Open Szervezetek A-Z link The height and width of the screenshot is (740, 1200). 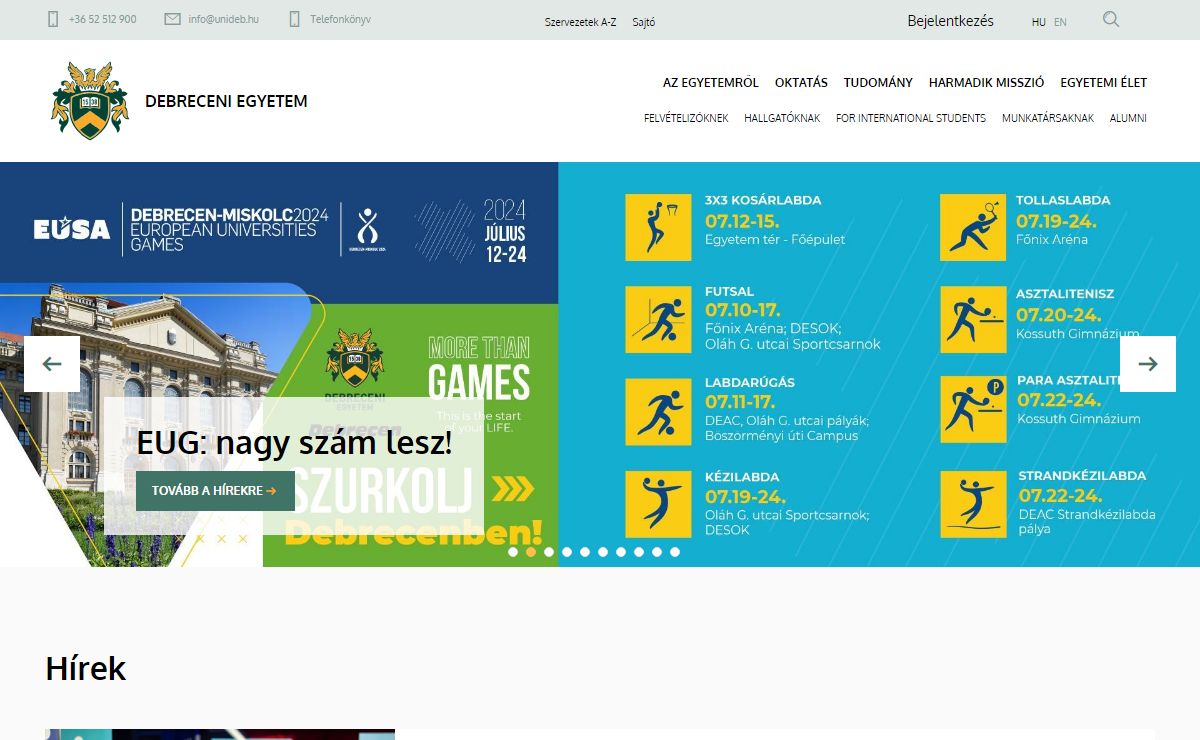[580, 22]
